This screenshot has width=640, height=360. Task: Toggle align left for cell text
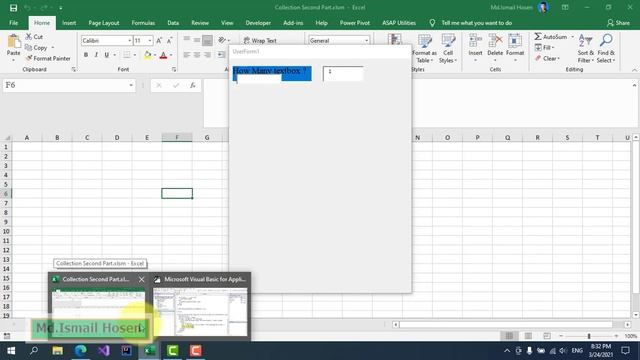(x=187, y=55)
